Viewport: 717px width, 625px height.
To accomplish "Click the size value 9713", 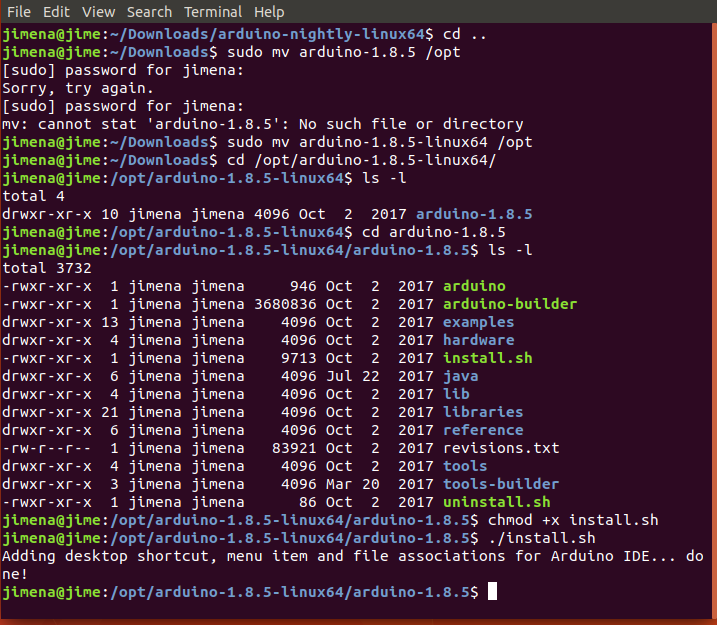I will (x=299, y=358).
